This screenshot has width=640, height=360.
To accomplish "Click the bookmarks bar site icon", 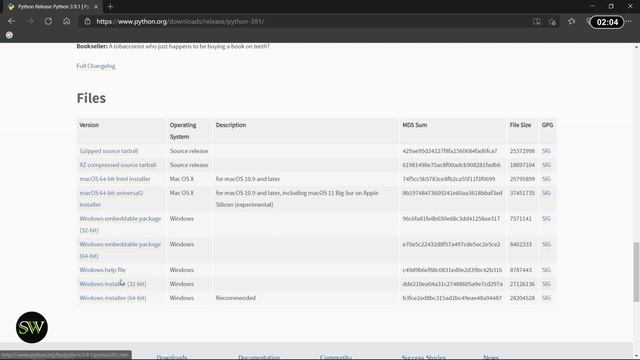I will (x=9, y=35).
